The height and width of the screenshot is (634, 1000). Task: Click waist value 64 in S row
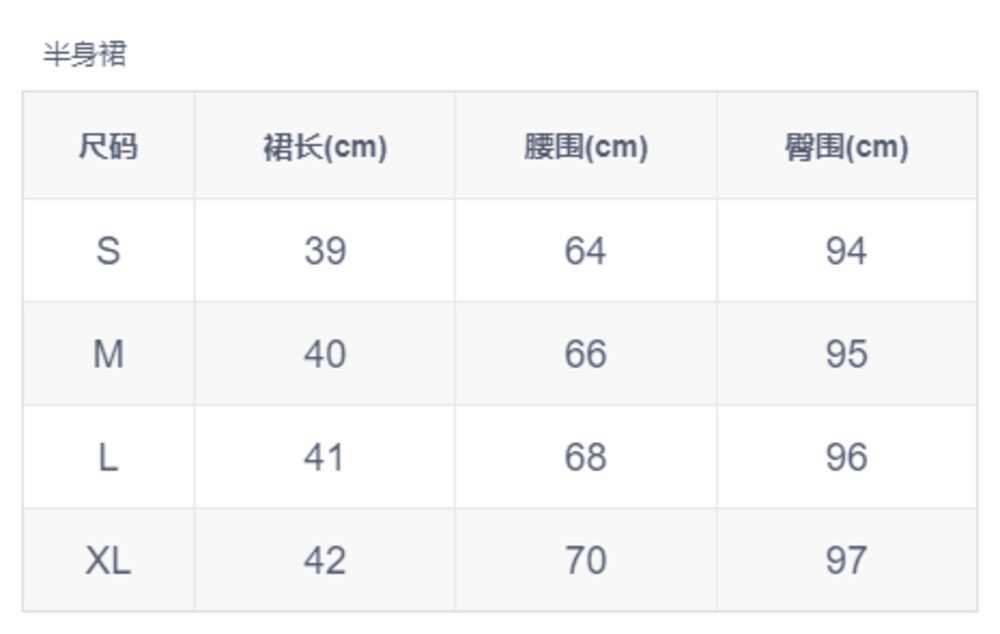[585, 250]
